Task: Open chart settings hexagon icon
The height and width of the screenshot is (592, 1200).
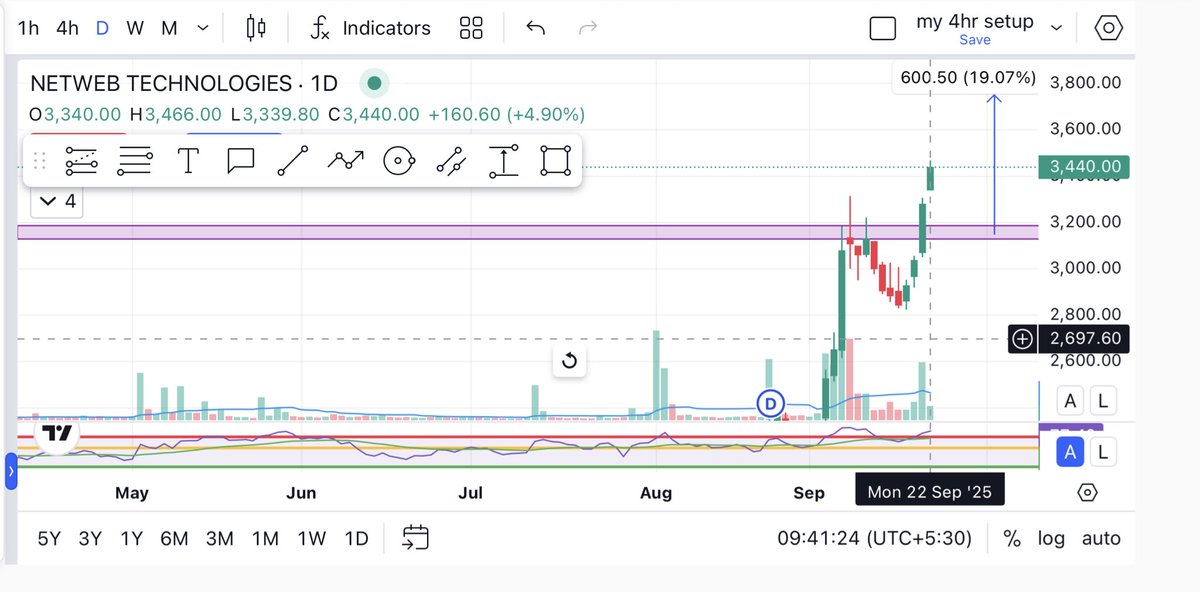Action: click(x=1108, y=28)
